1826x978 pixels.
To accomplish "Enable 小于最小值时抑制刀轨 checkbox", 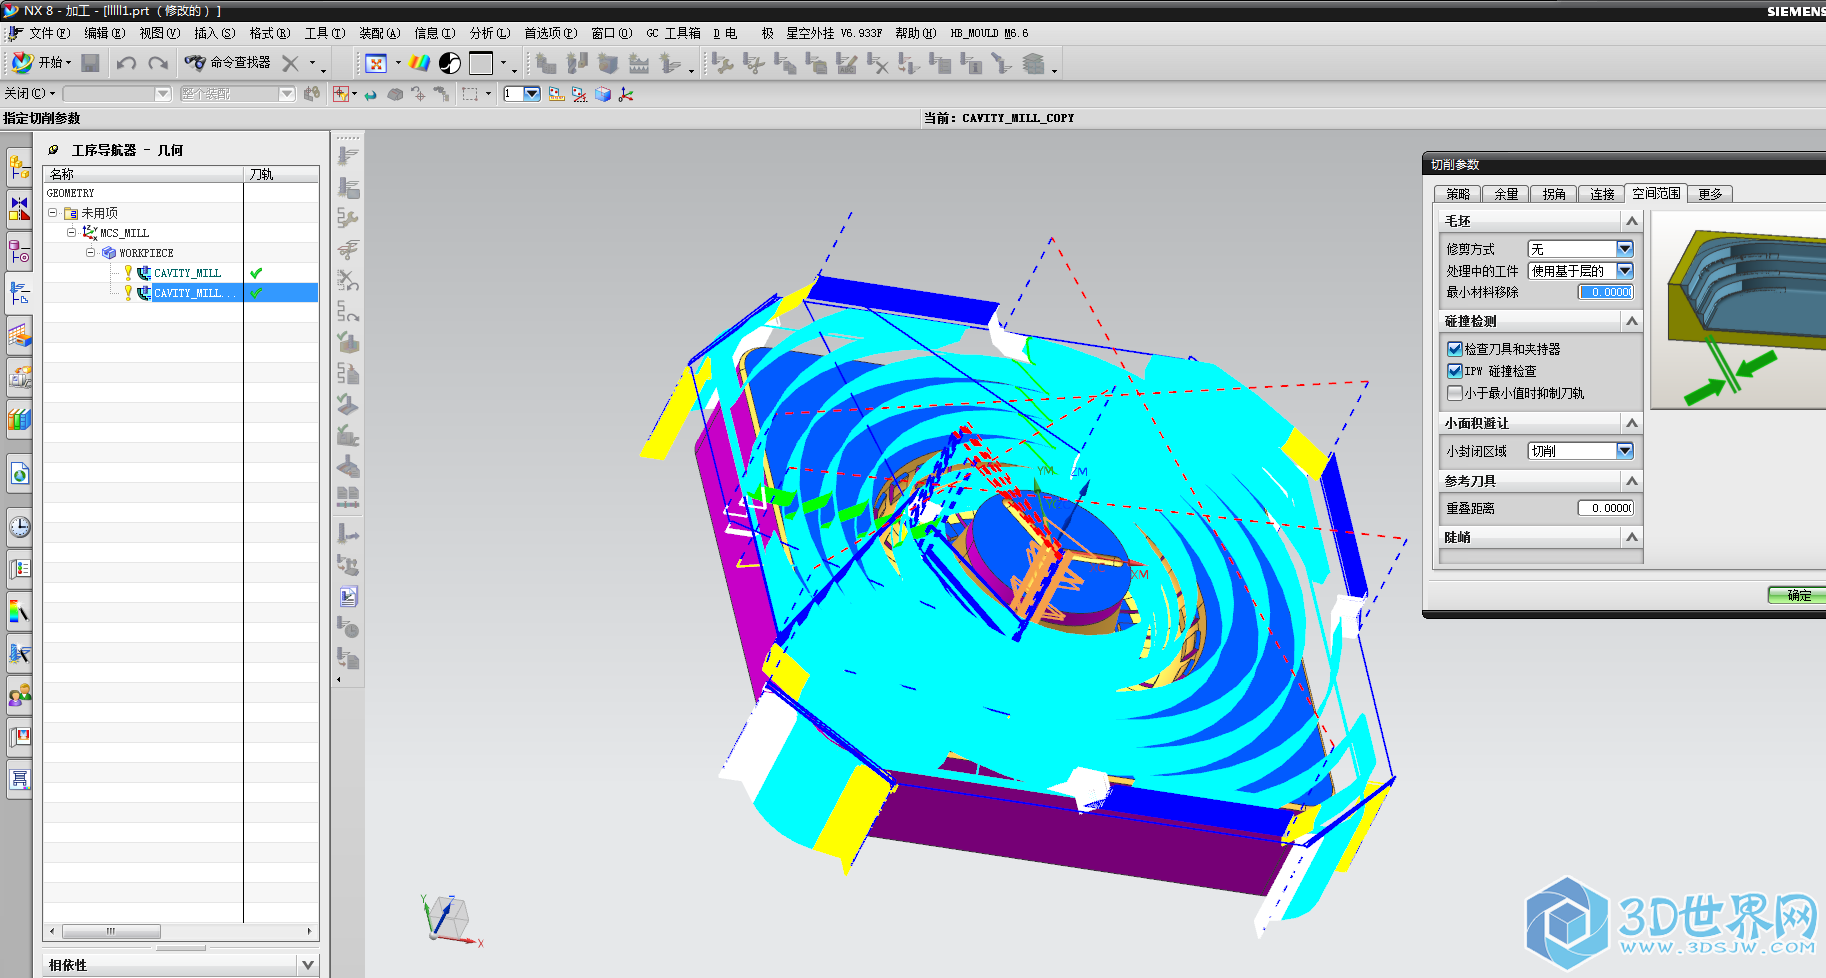I will (1455, 393).
